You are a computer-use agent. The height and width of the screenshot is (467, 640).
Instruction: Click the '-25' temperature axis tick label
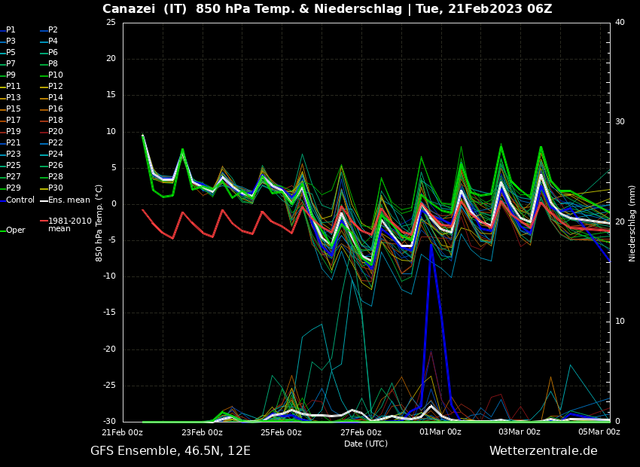point(110,385)
